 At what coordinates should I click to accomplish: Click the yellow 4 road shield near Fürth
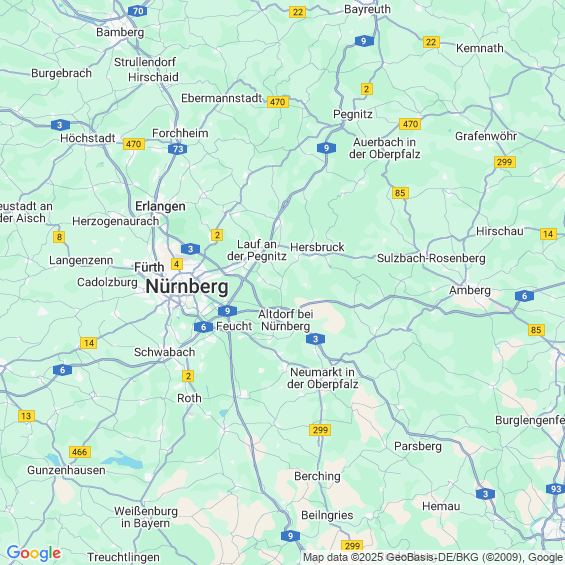click(177, 264)
